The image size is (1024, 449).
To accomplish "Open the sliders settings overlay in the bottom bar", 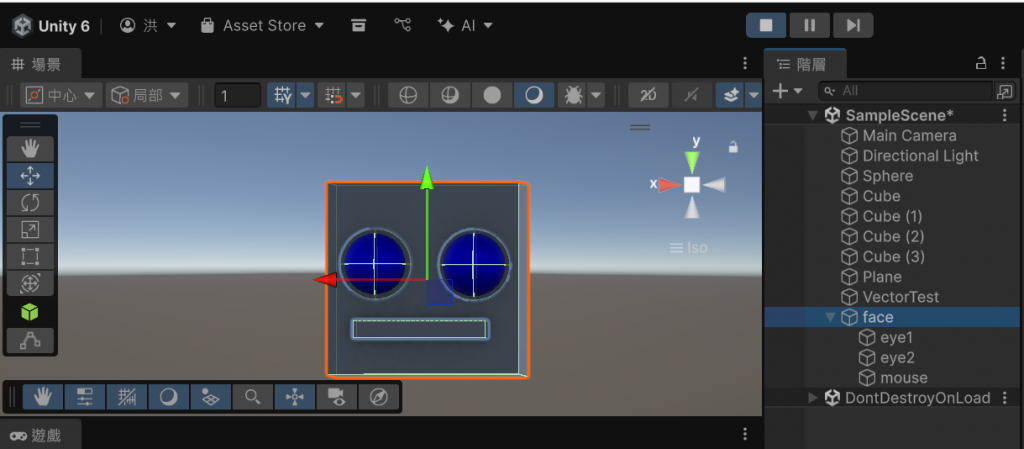I will (x=85, y=397).
